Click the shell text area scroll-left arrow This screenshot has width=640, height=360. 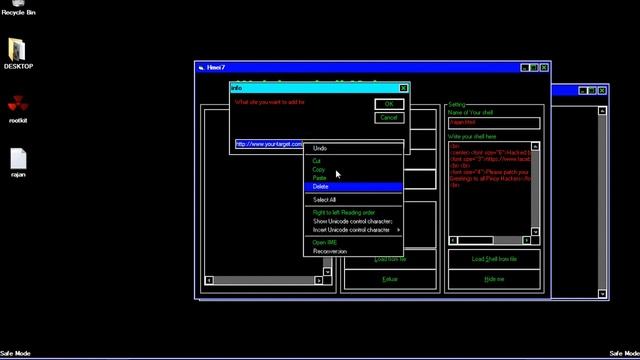click(x=453, y=240)
